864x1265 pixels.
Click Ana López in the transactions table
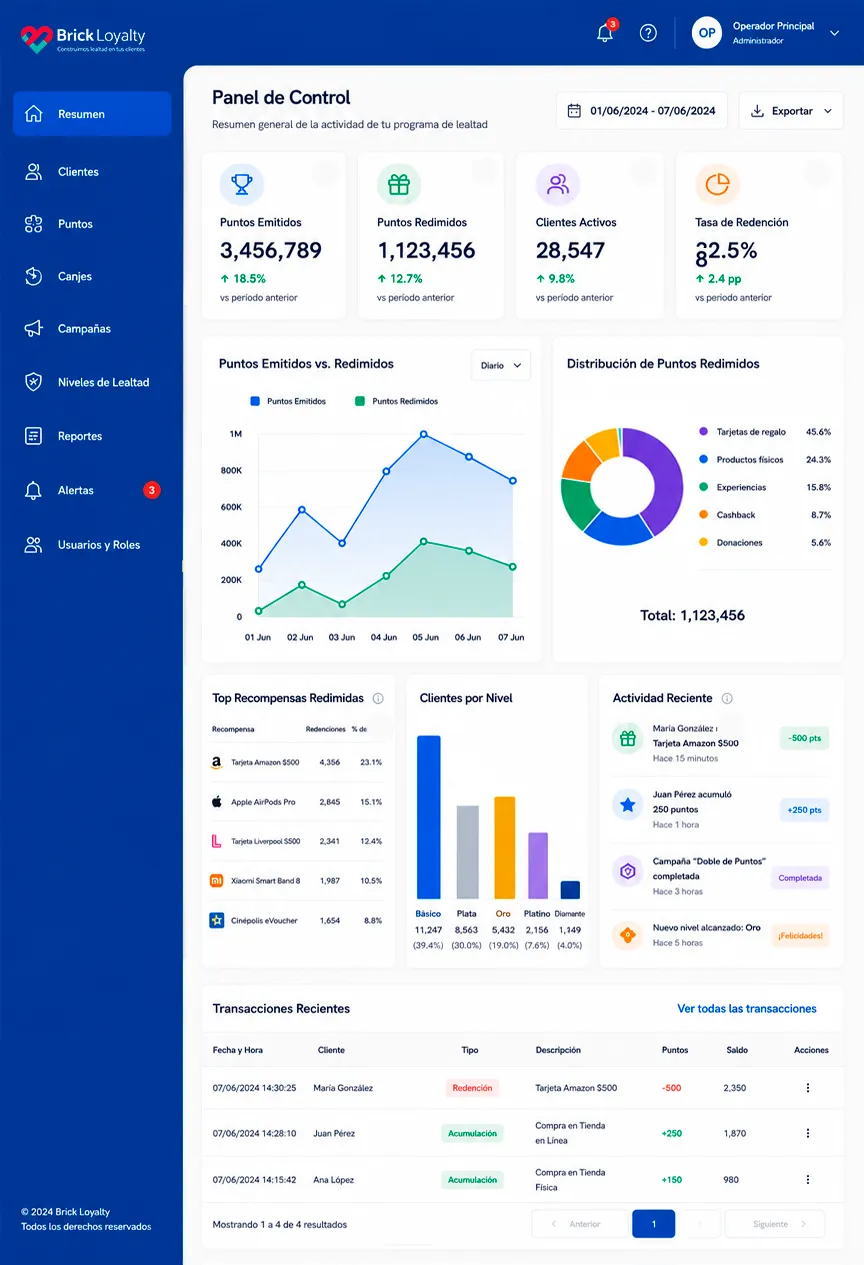coord(334,1180)
